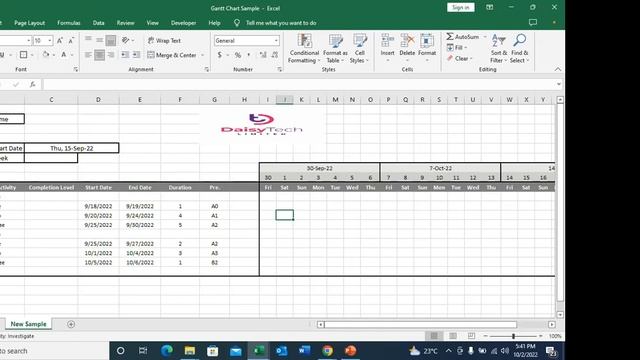Switch to Page Layout view in the status bar
This screenshot has height=360, width=640.
453,336
